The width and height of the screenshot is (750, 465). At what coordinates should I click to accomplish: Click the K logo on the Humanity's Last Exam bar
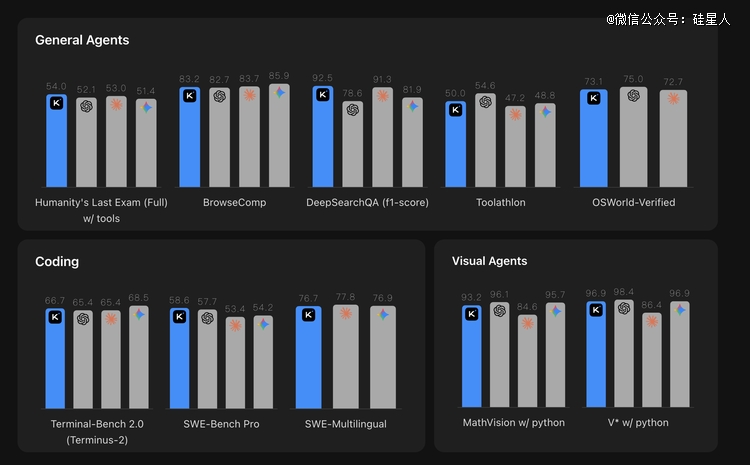tap(56, 102)
